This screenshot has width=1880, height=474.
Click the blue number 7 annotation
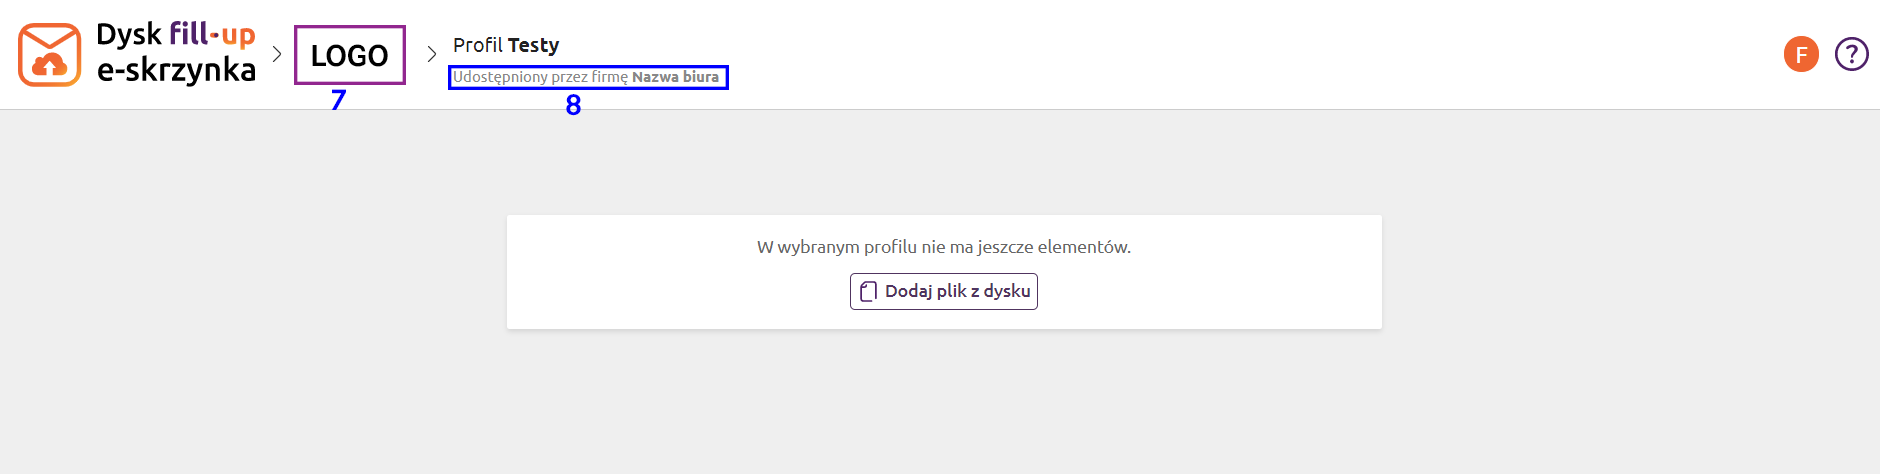(338, 100)
